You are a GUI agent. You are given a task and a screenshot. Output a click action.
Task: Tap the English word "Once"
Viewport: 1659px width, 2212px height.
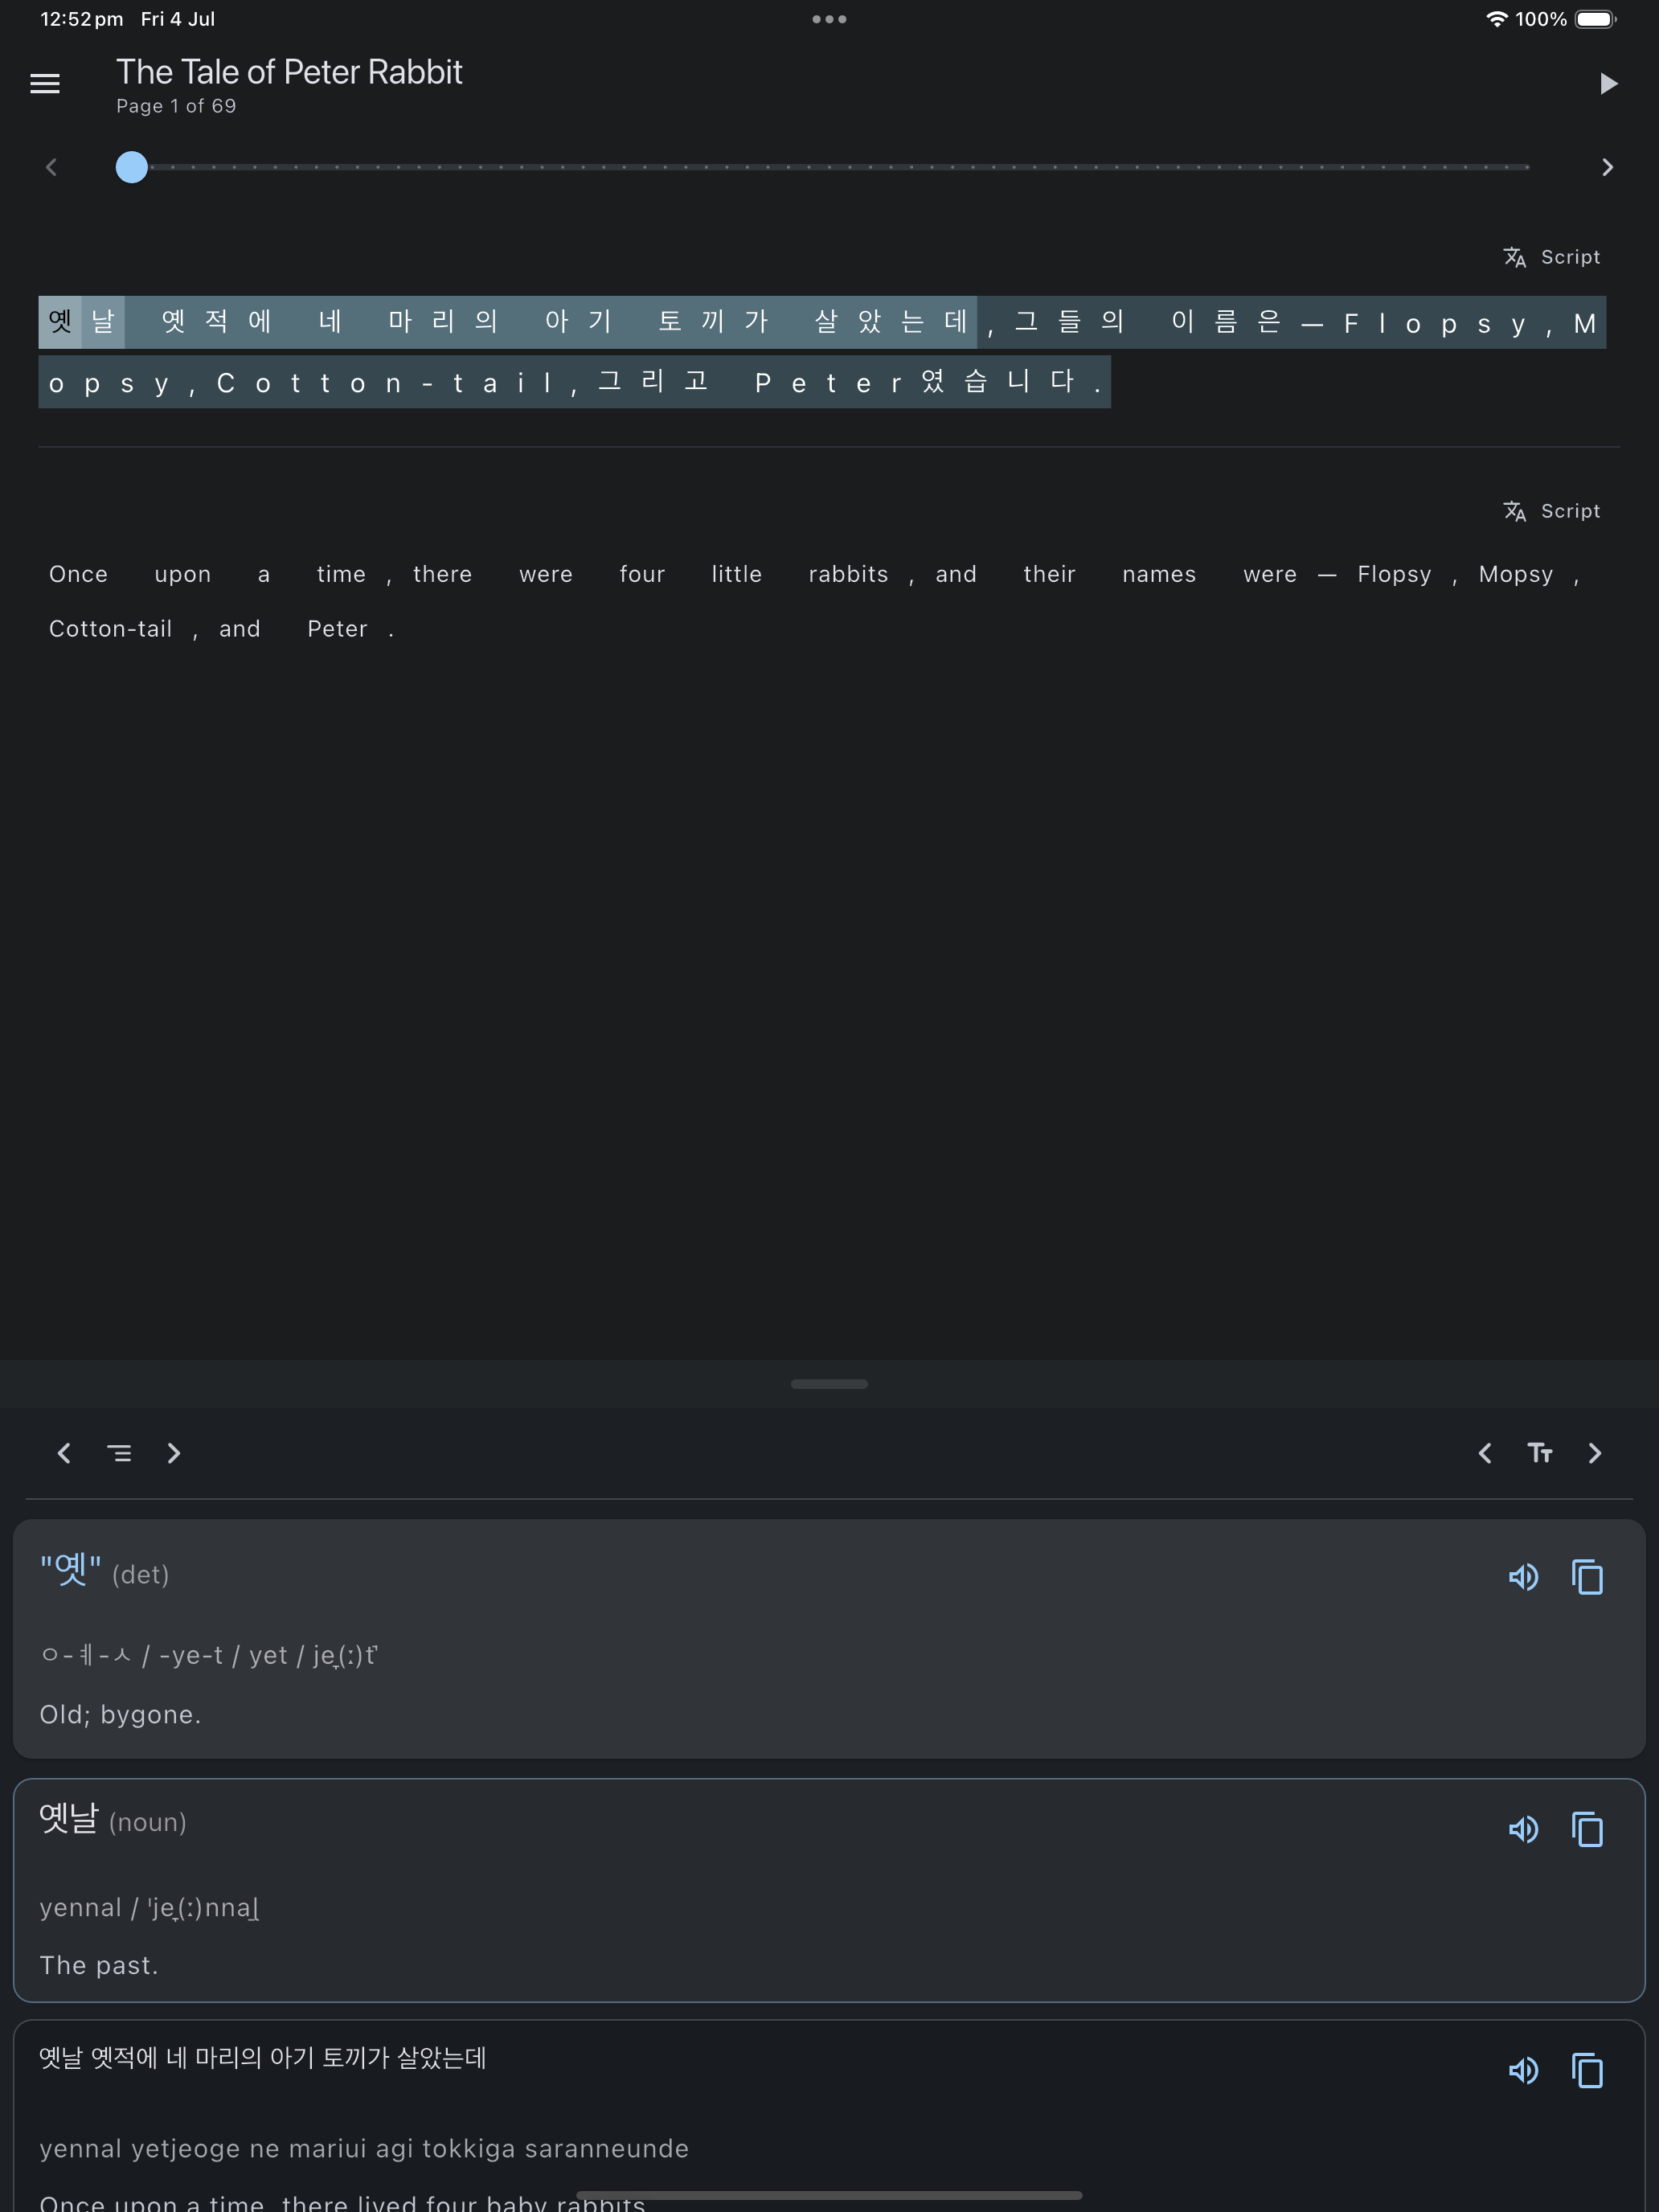coord(79,574)
